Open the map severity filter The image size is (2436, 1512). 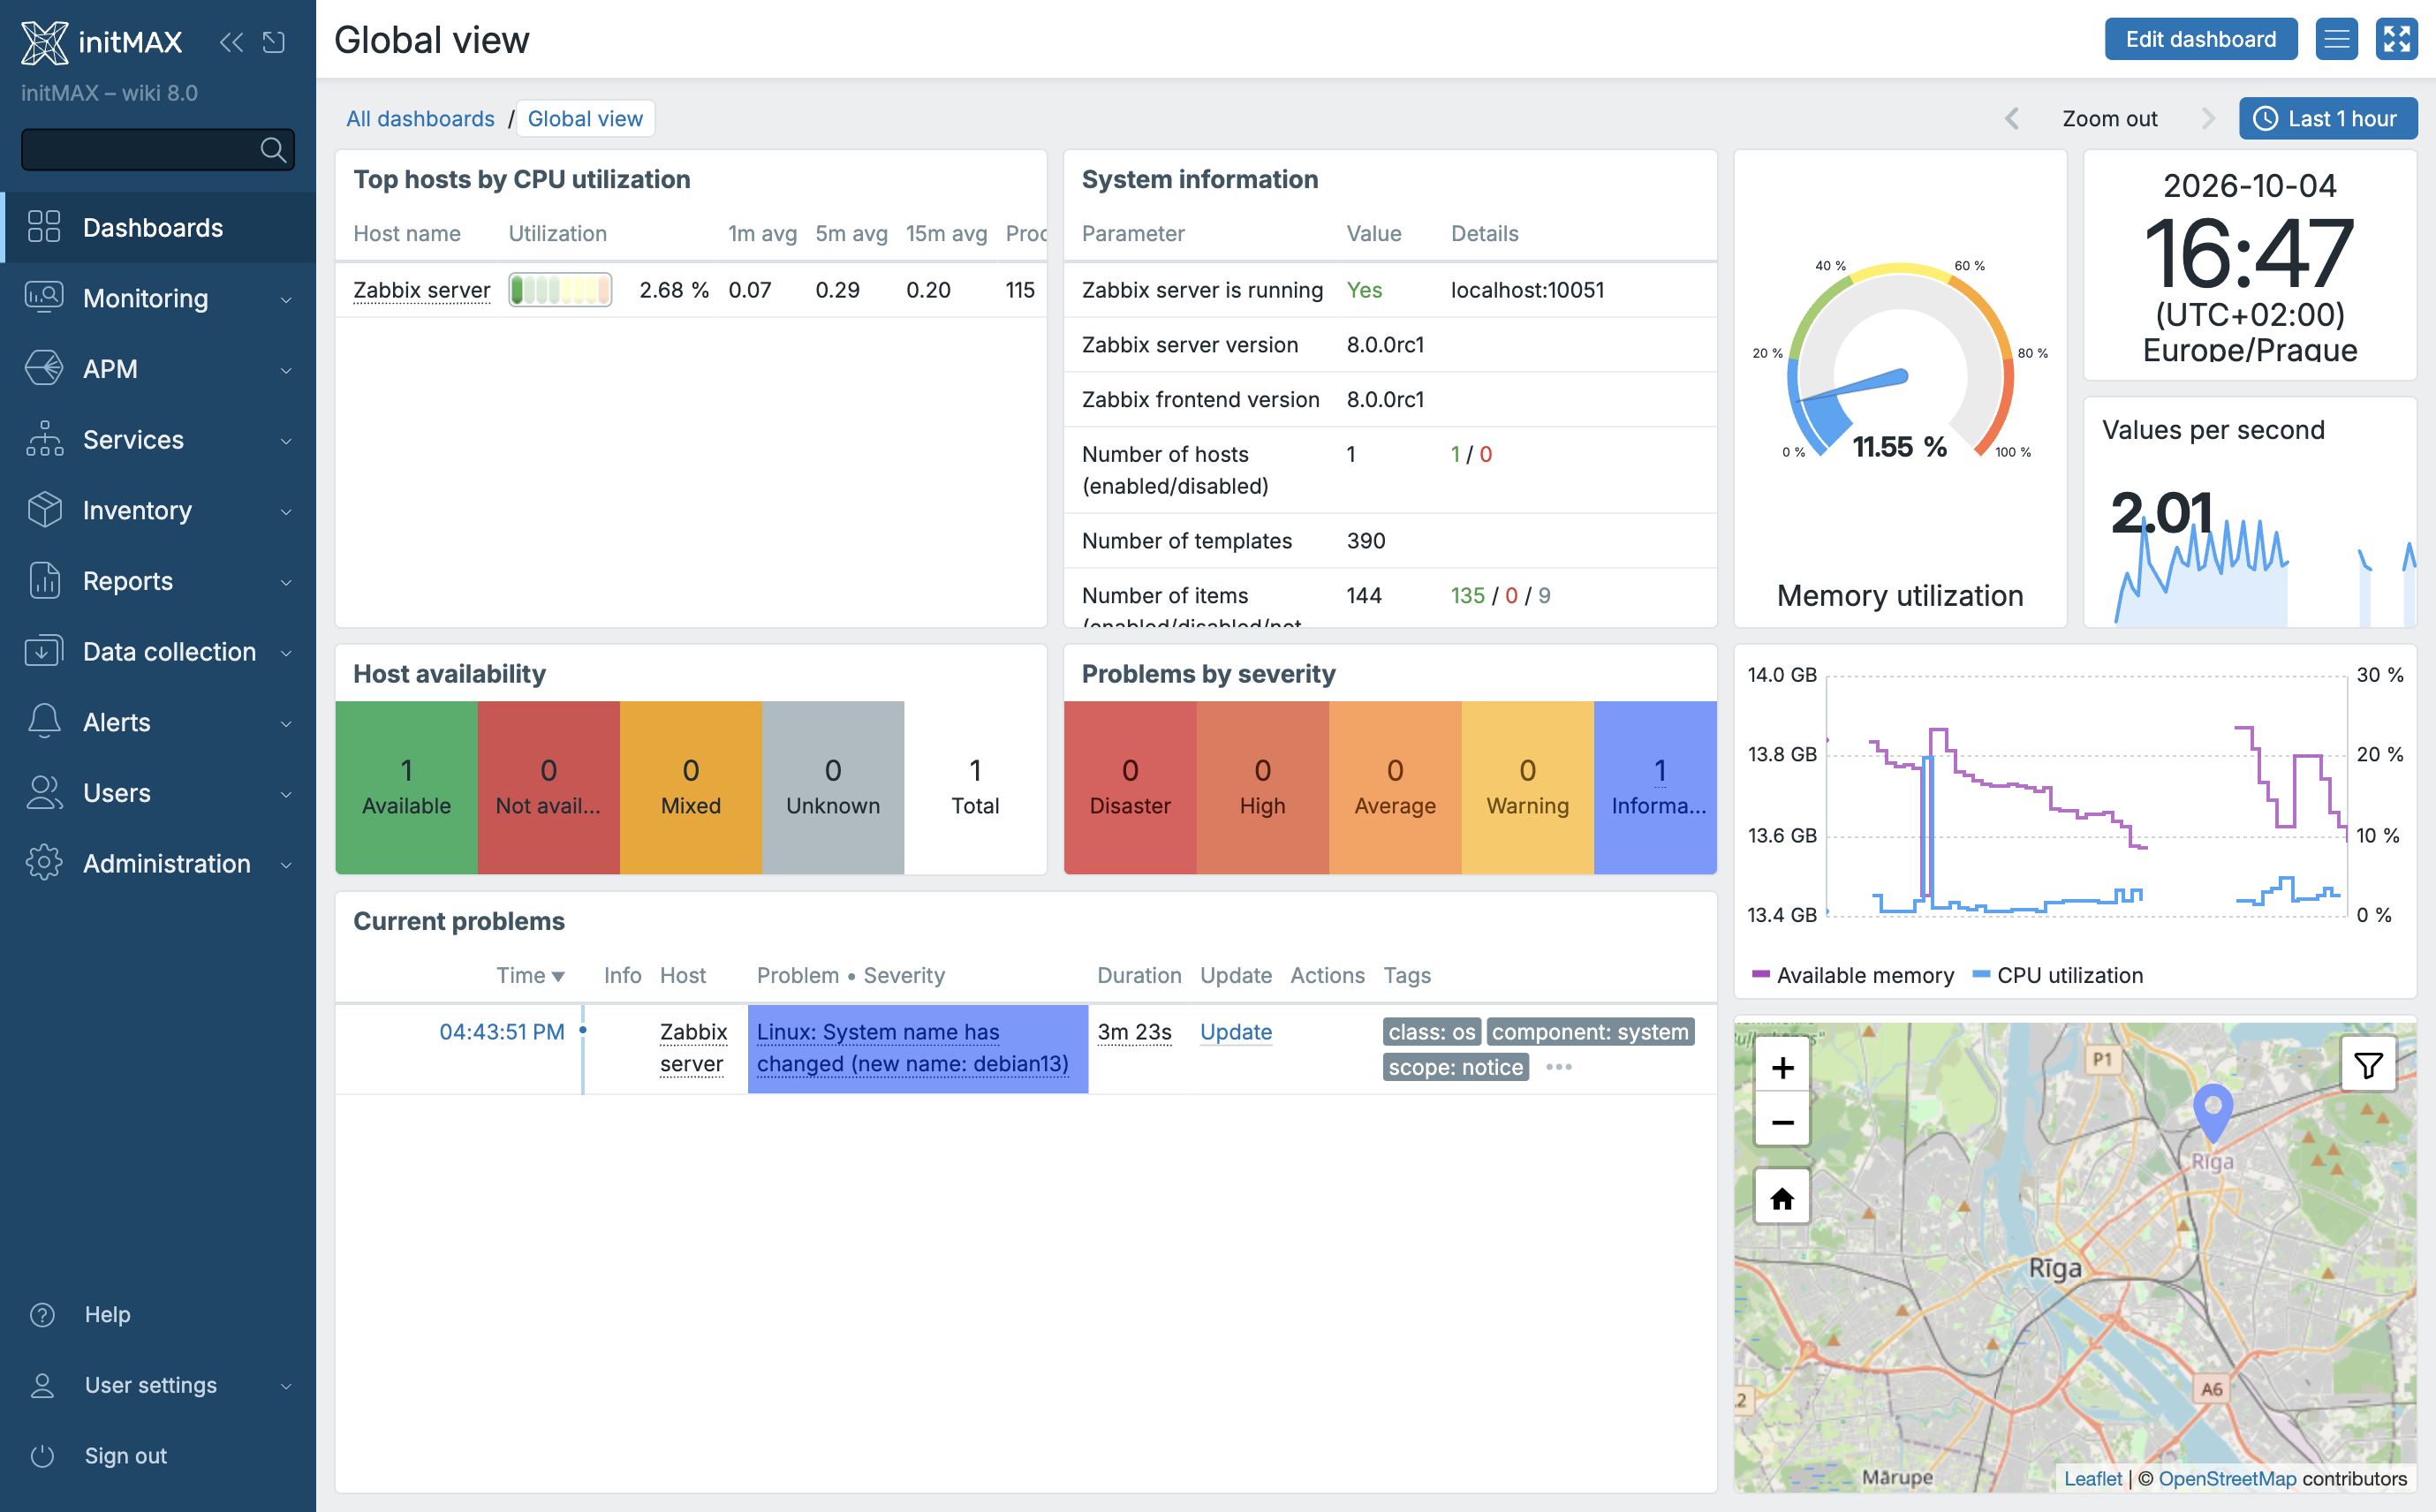pyautogui.click(x=2367, y=1066)
